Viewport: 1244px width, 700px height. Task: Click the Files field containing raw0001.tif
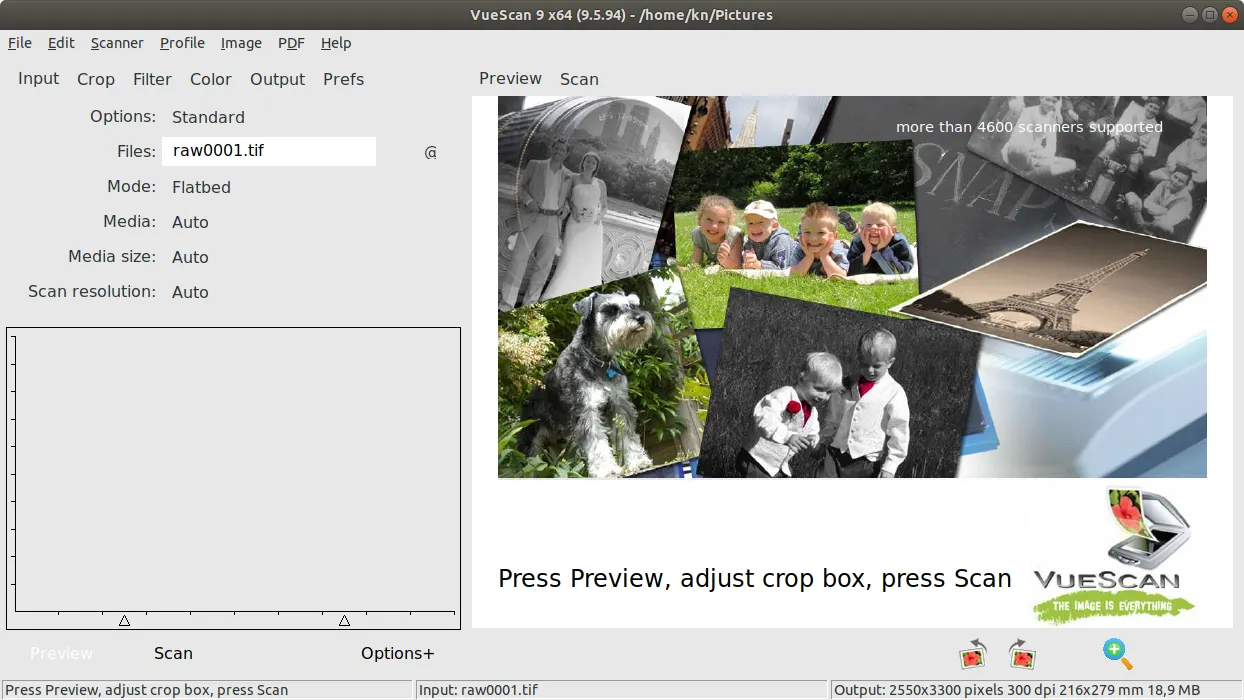click(x=268, y=151)
